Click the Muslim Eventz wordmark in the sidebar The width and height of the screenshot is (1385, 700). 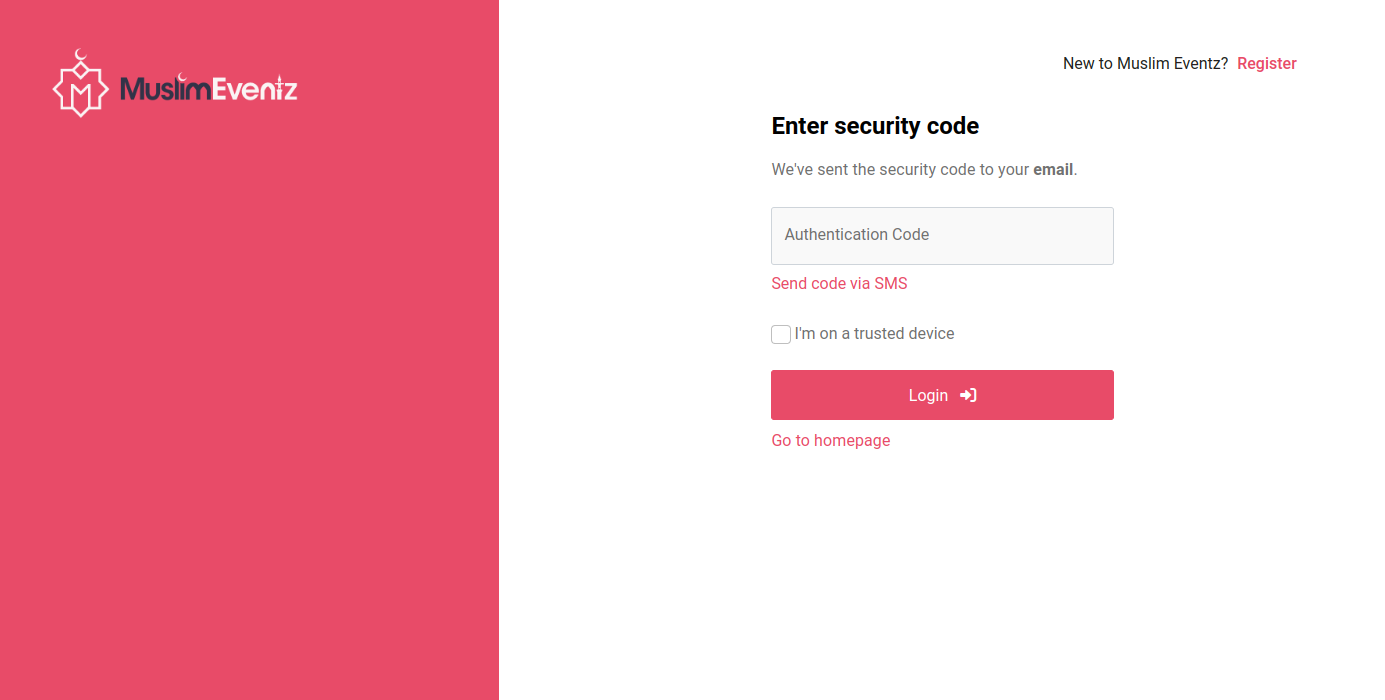[x=207, y=89]
